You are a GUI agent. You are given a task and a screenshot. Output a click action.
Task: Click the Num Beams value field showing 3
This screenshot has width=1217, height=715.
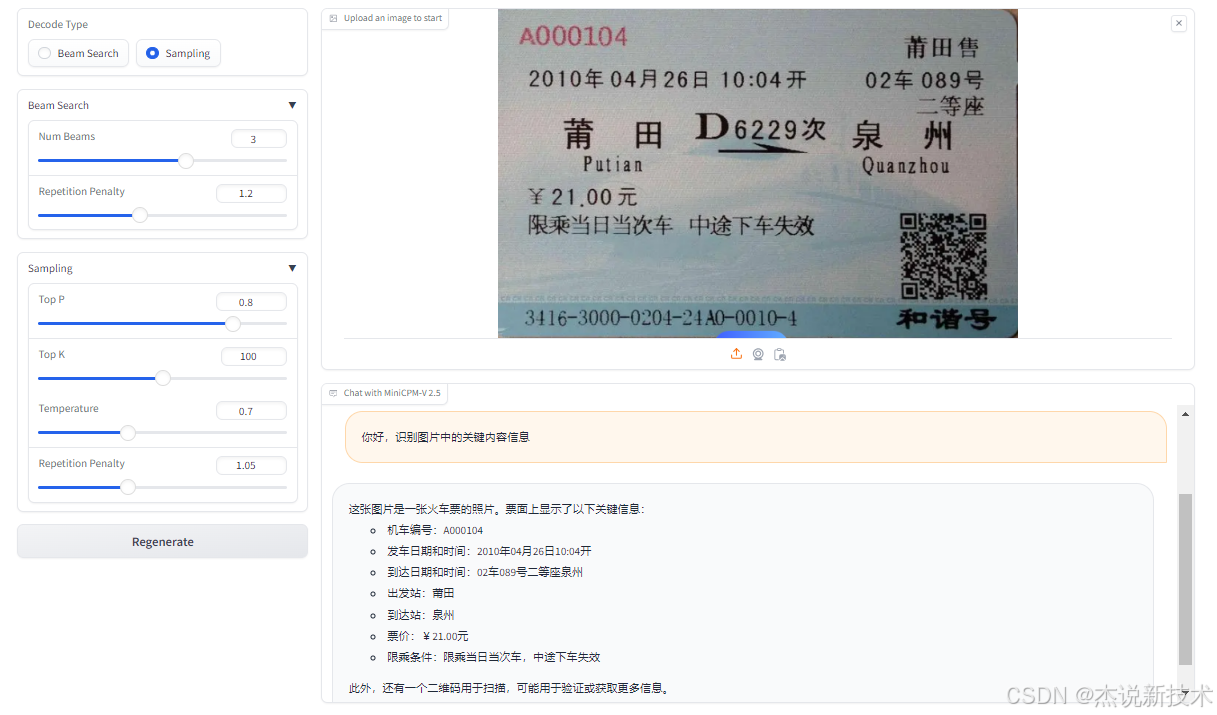(x=259, y=139)
